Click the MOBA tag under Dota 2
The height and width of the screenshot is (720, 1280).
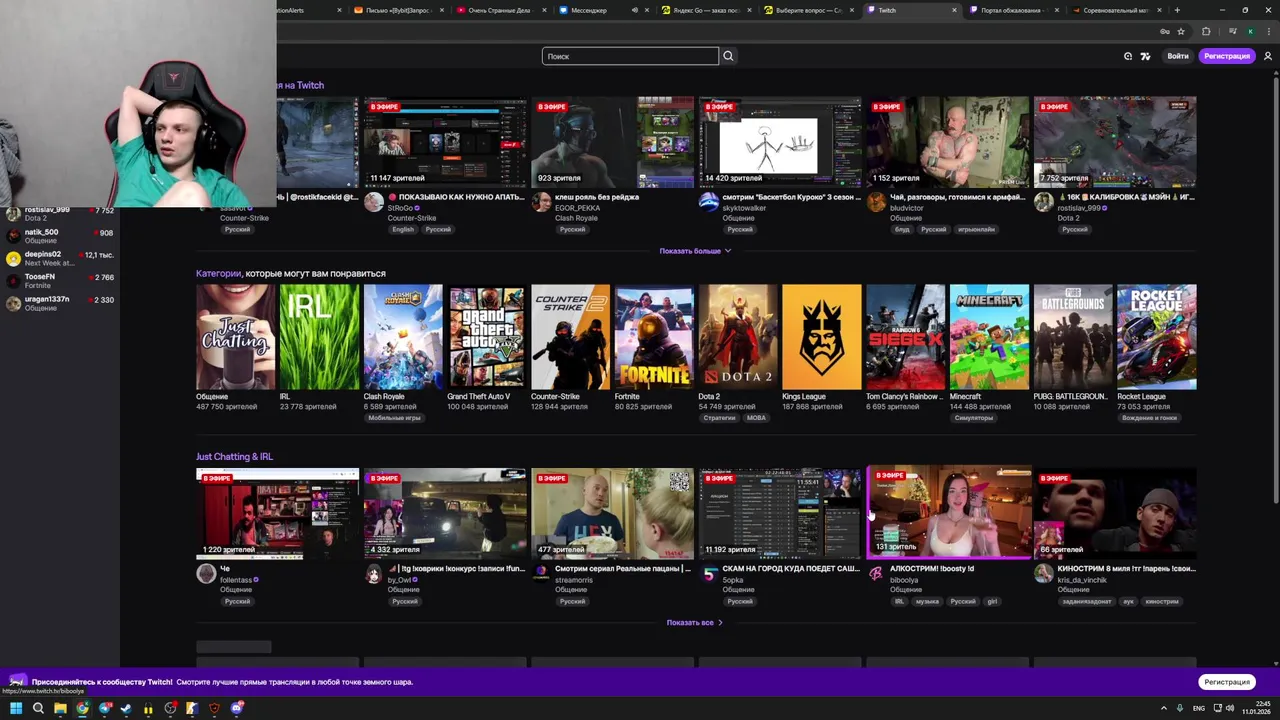coord(756,418)
